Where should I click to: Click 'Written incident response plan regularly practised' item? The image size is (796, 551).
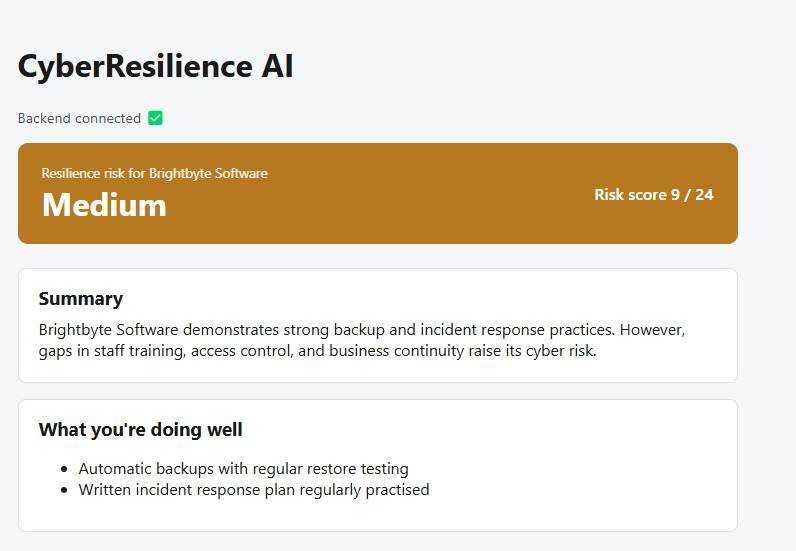coord(254,490)
